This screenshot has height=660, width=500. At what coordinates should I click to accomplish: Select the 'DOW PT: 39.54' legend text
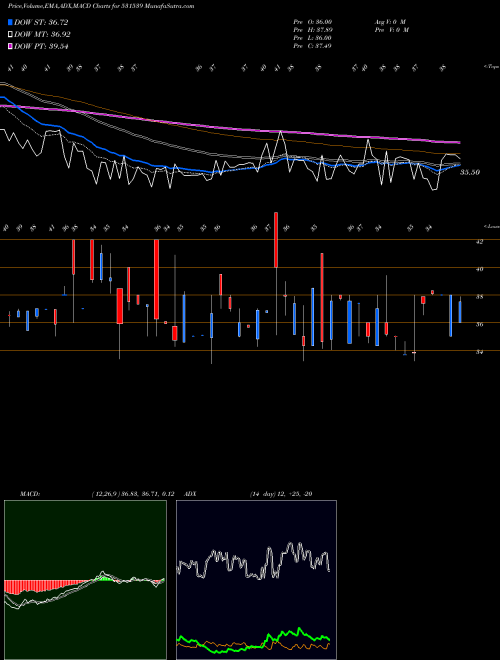tap(41, 47)
